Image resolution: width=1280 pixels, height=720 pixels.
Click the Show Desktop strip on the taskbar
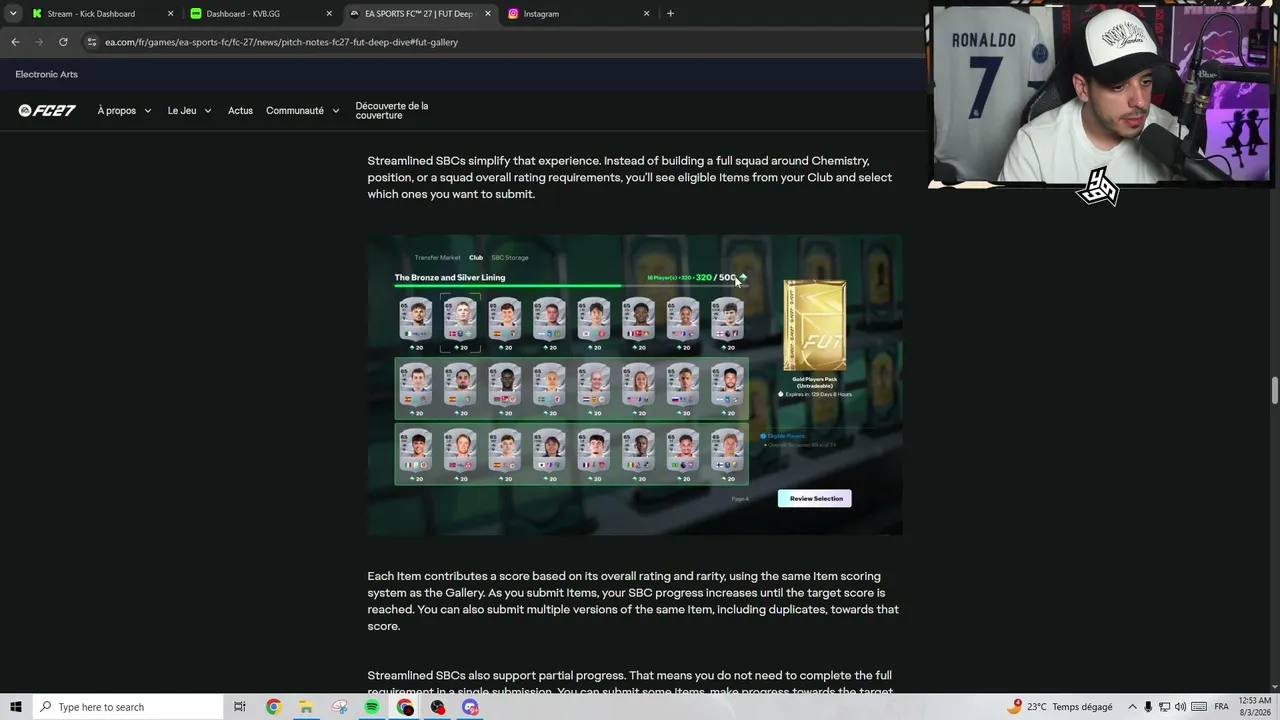(x=1277, y=707)
